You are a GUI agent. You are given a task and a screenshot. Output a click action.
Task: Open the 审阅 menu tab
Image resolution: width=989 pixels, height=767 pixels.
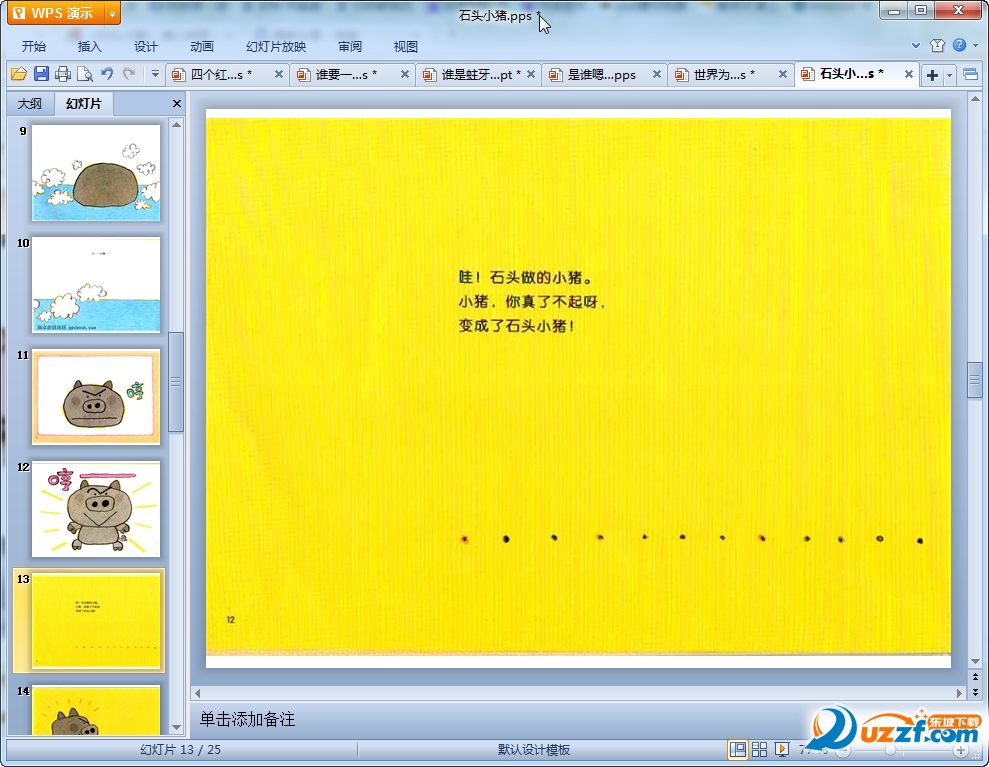tap(350, 47)
